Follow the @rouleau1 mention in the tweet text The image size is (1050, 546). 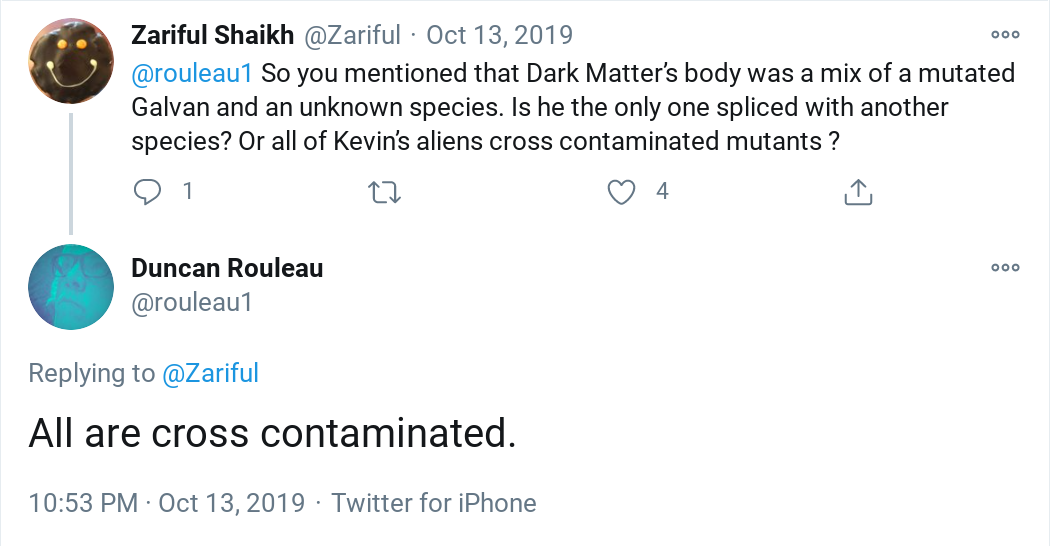[x=193, y=73]
